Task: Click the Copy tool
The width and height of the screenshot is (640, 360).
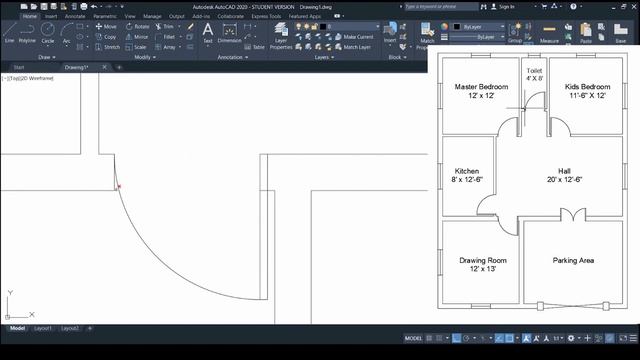Action: coord(106,37)
